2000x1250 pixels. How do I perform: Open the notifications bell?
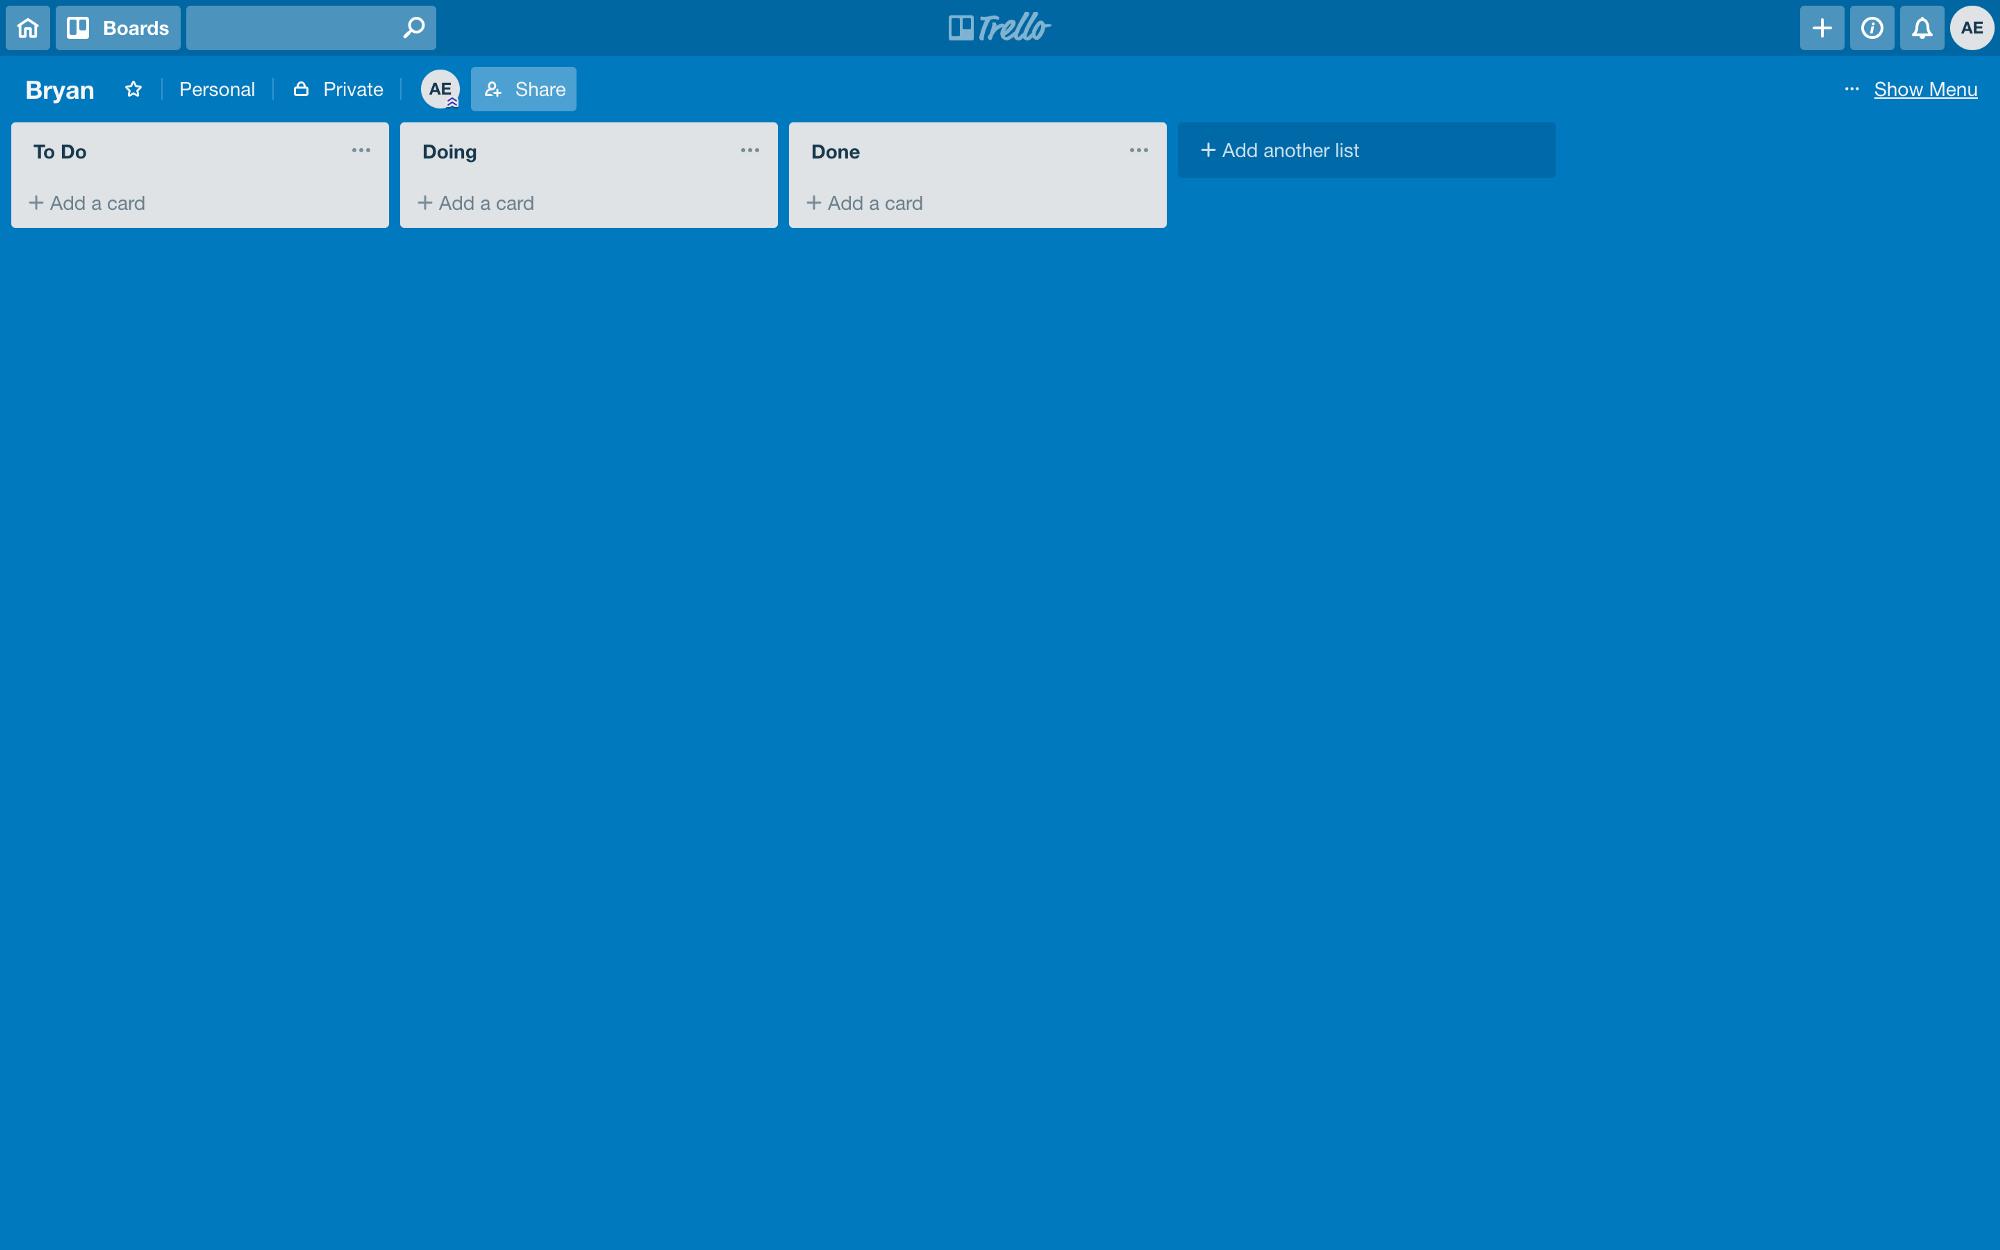(1922, 28)
